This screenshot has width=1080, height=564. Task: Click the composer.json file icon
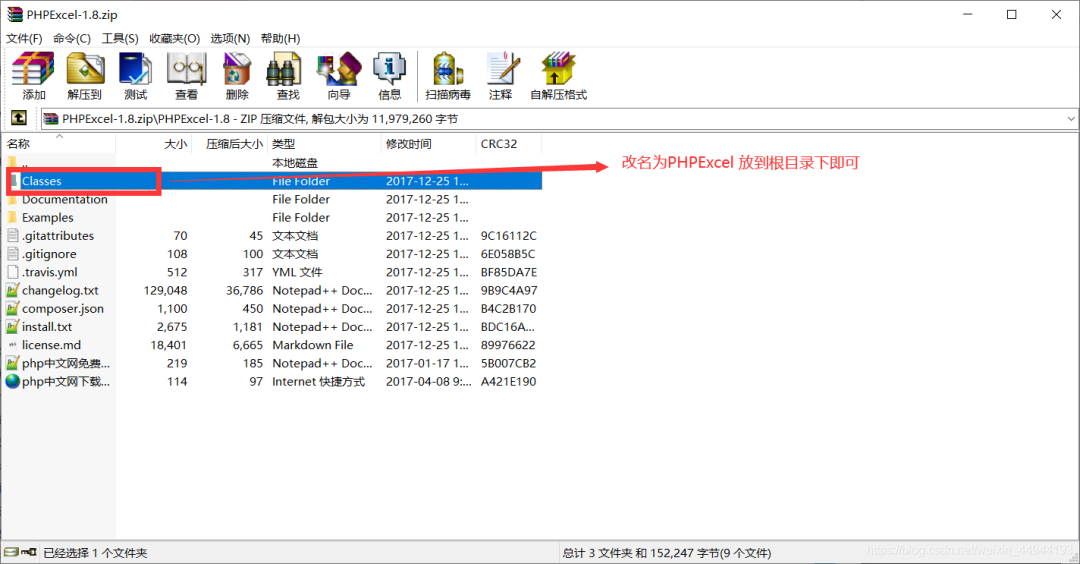tap(12, 309)
